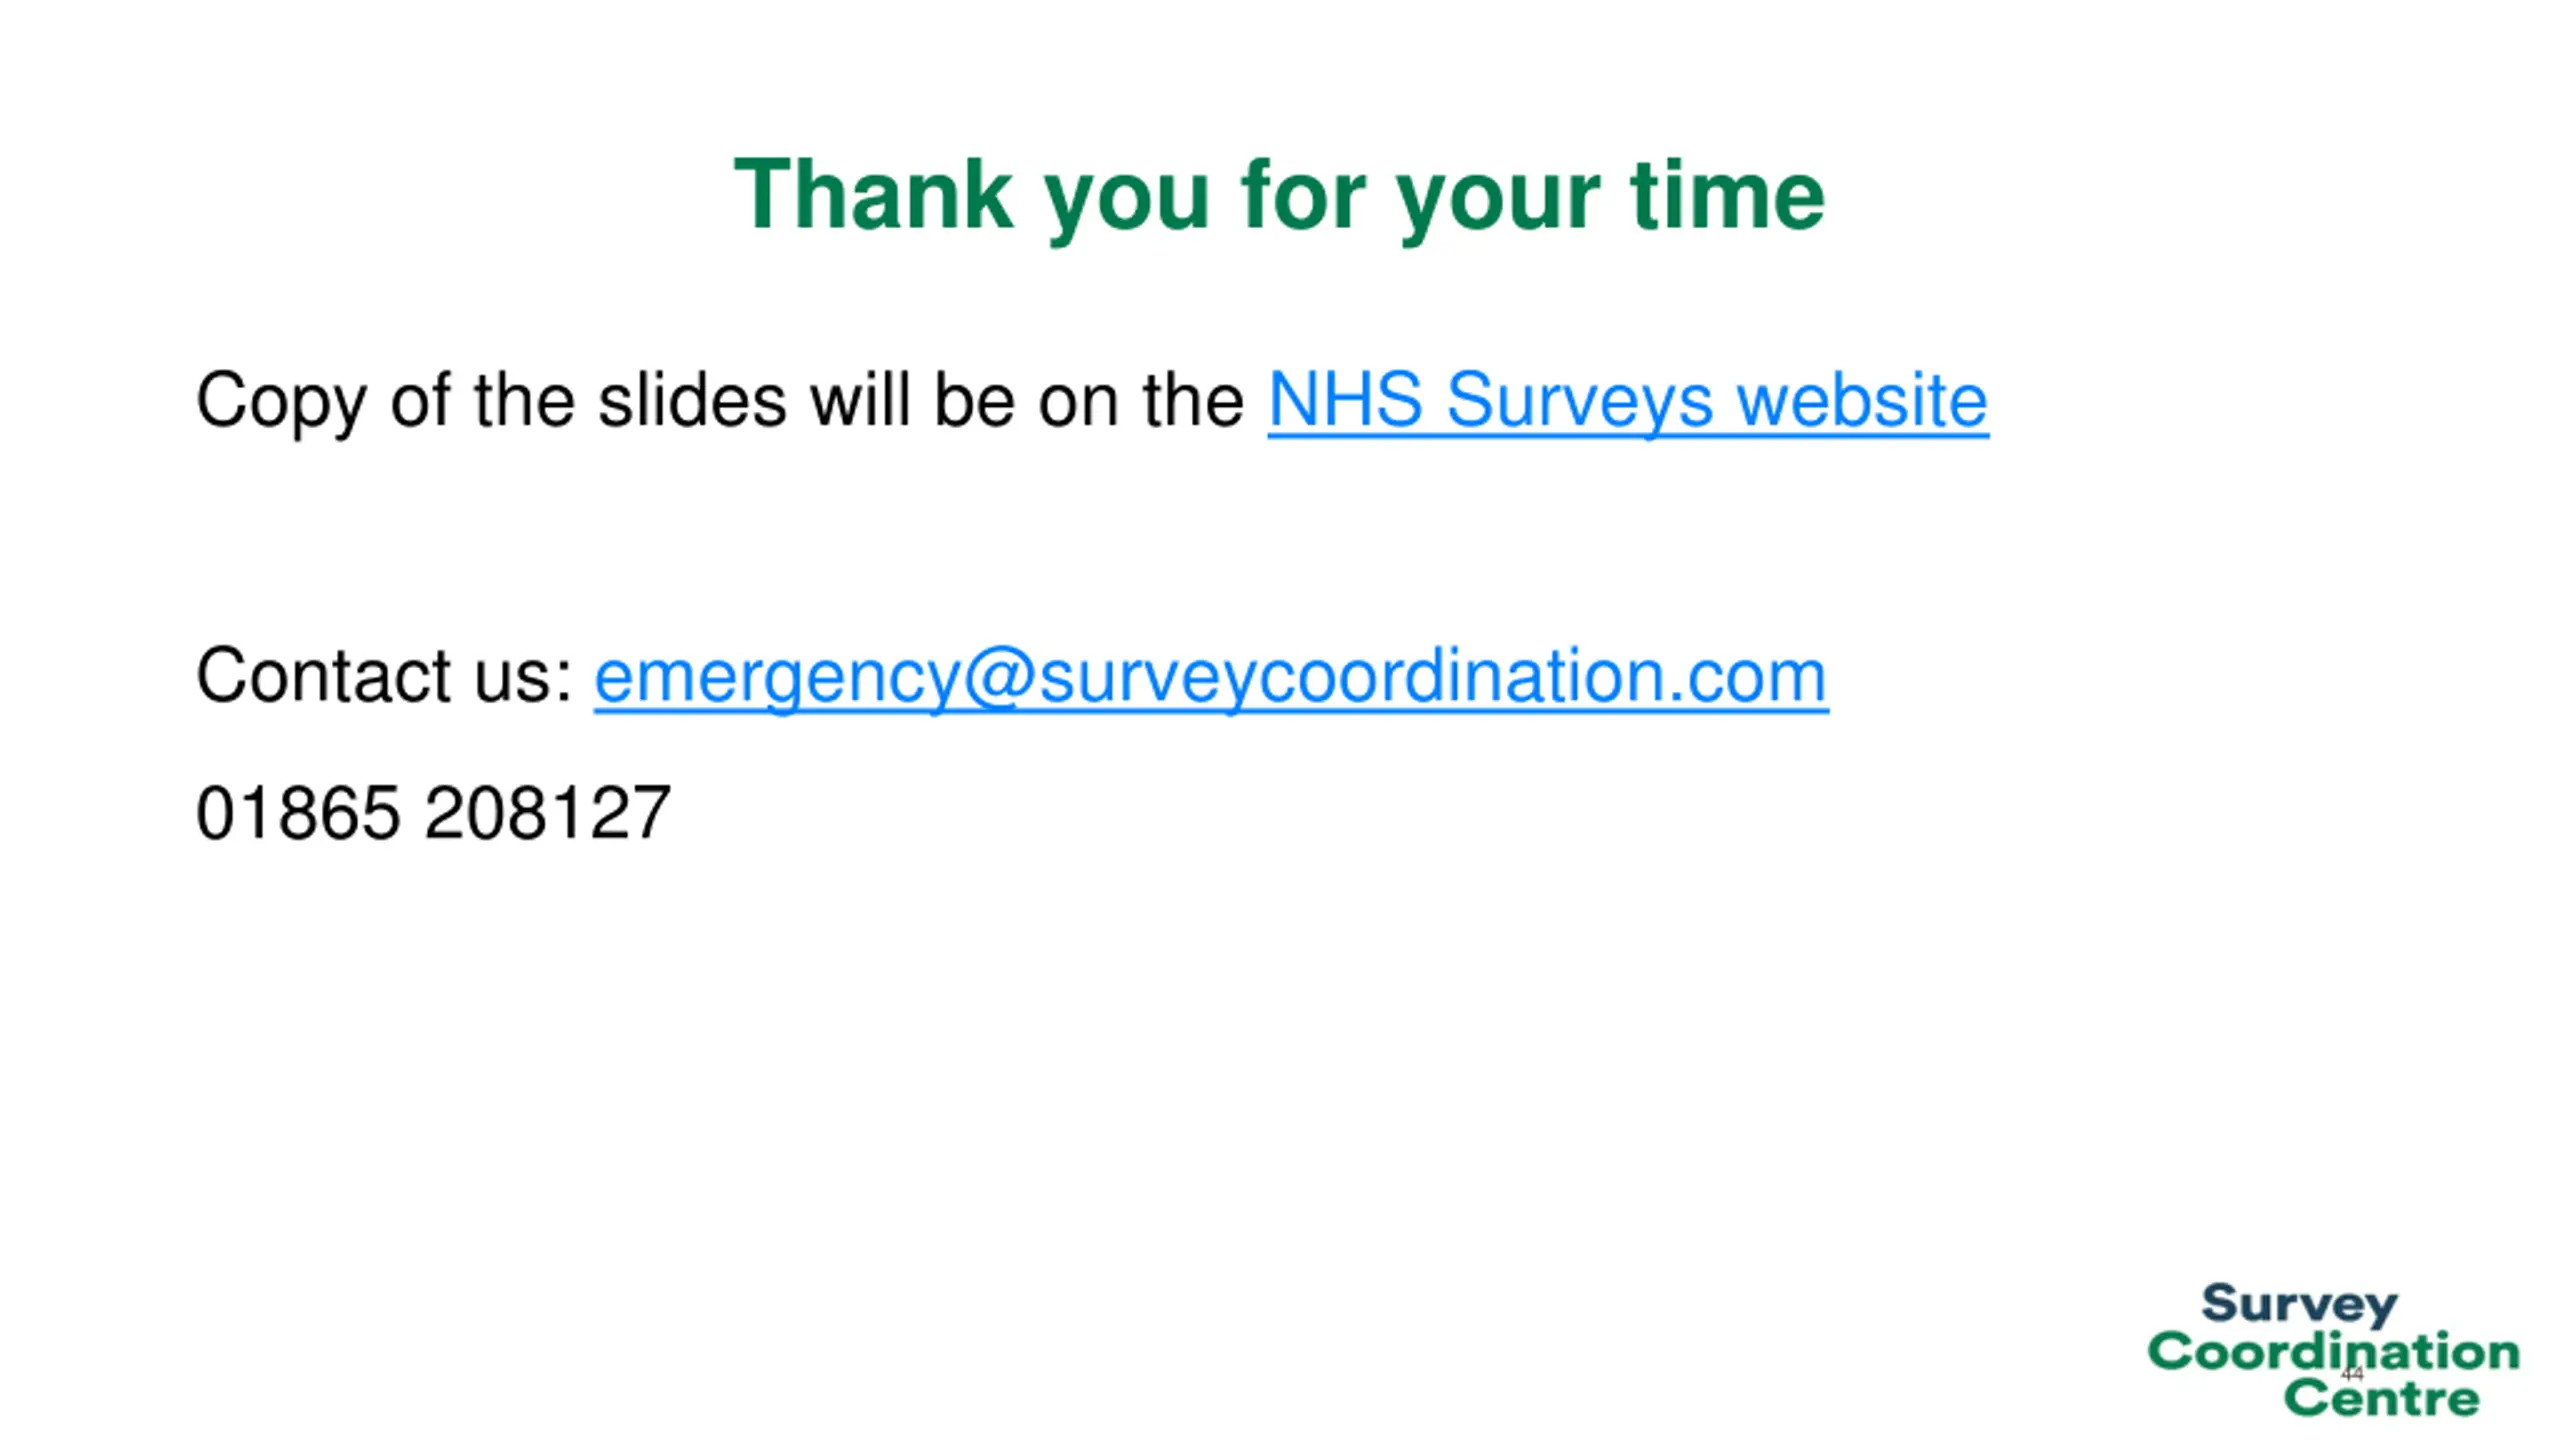Click the emergency@surveycoordination.com email link
Image resolution: width=2560 pixels, height=1440 pixels.
click(x=1211, y=677)
